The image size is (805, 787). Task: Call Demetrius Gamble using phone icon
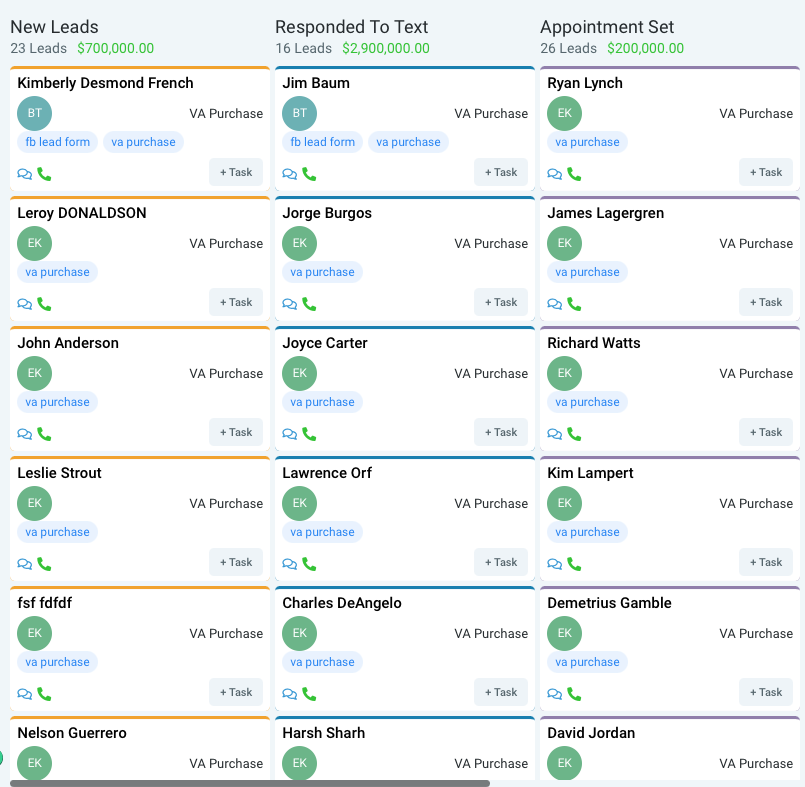coord(574,694)
